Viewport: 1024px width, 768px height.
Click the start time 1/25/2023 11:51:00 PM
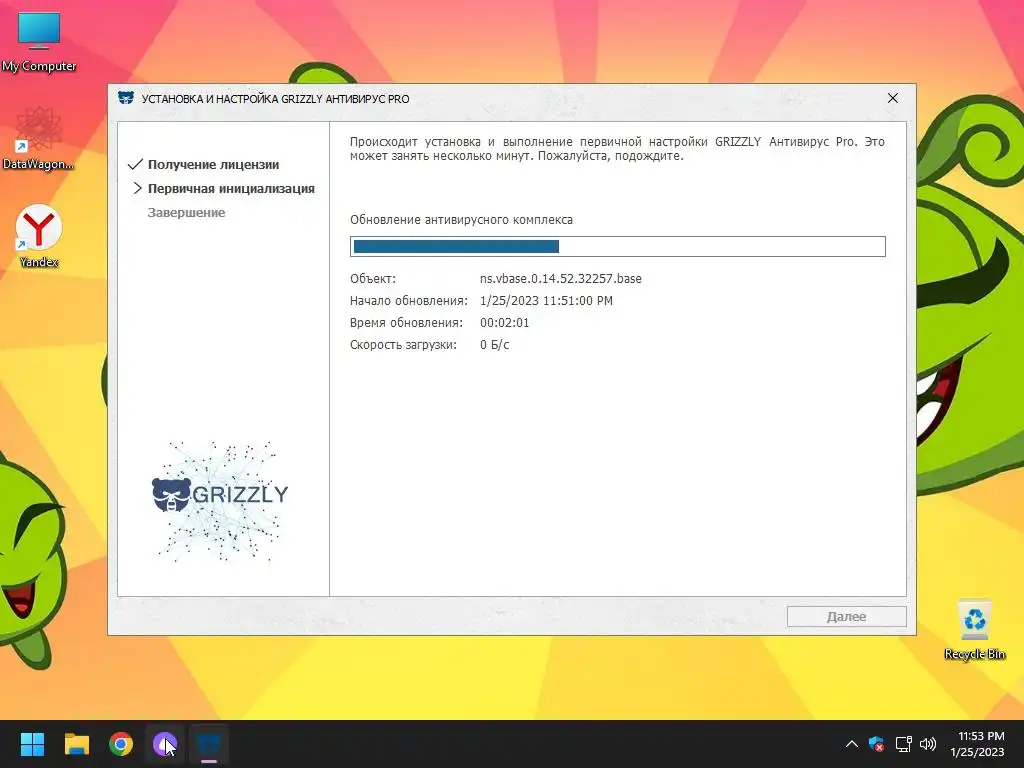point(546,300)
